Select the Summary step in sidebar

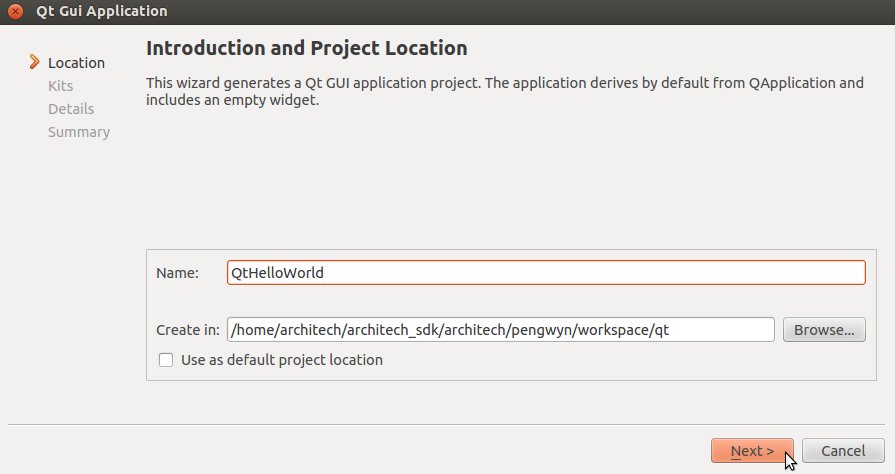(x=79, y=132)
